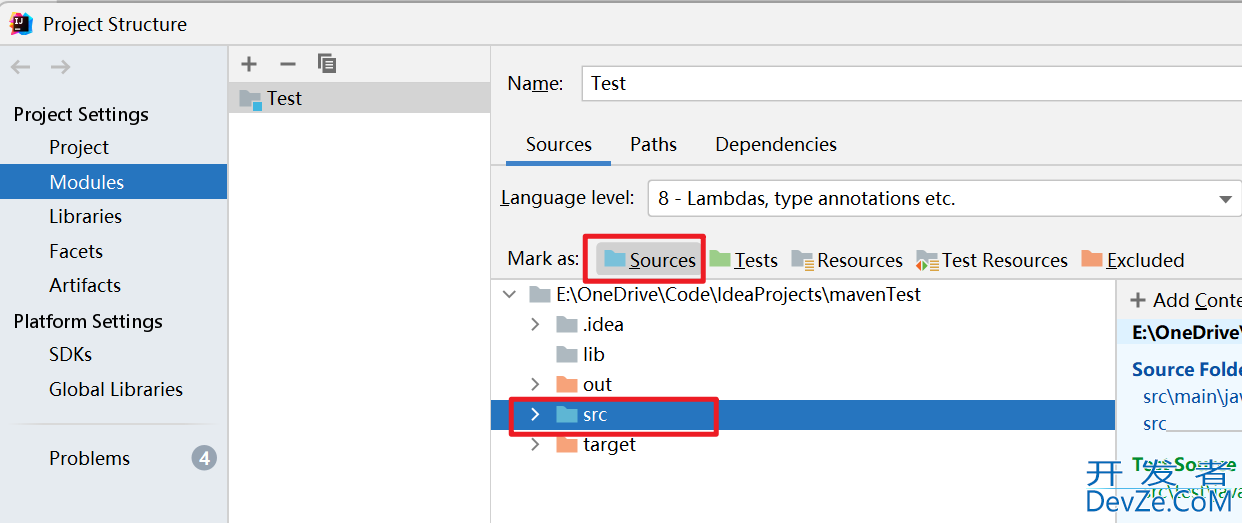Select the lib folder row

[803, 355]
